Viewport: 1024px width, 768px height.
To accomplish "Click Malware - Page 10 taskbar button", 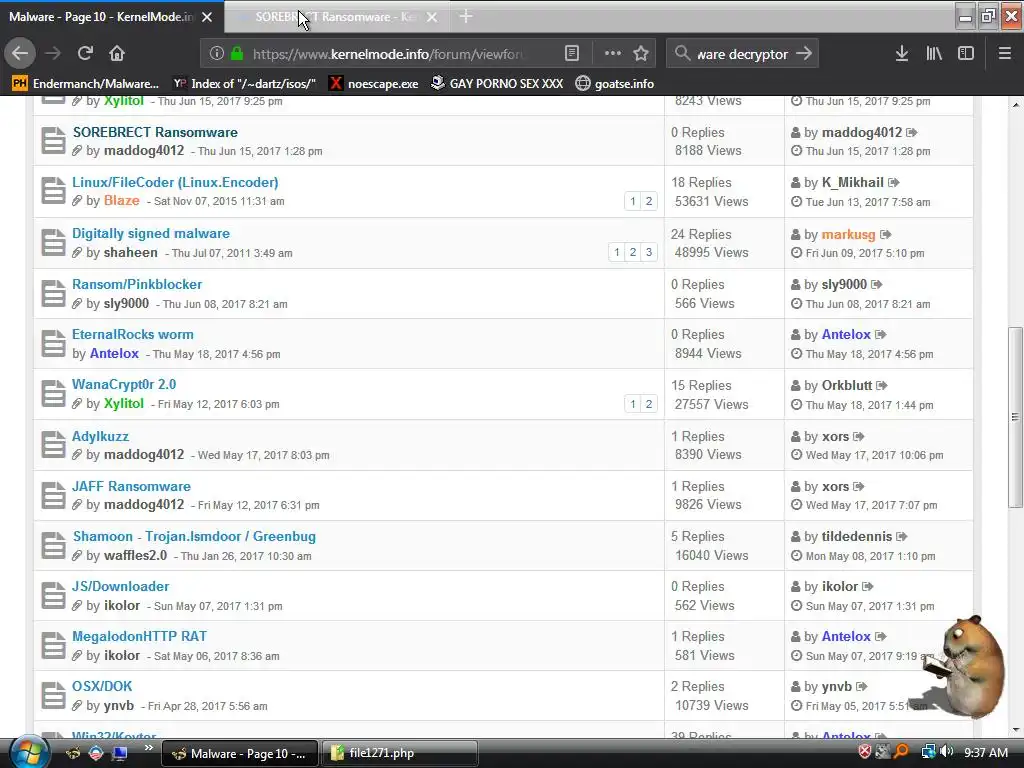I will tap(239, 753).
